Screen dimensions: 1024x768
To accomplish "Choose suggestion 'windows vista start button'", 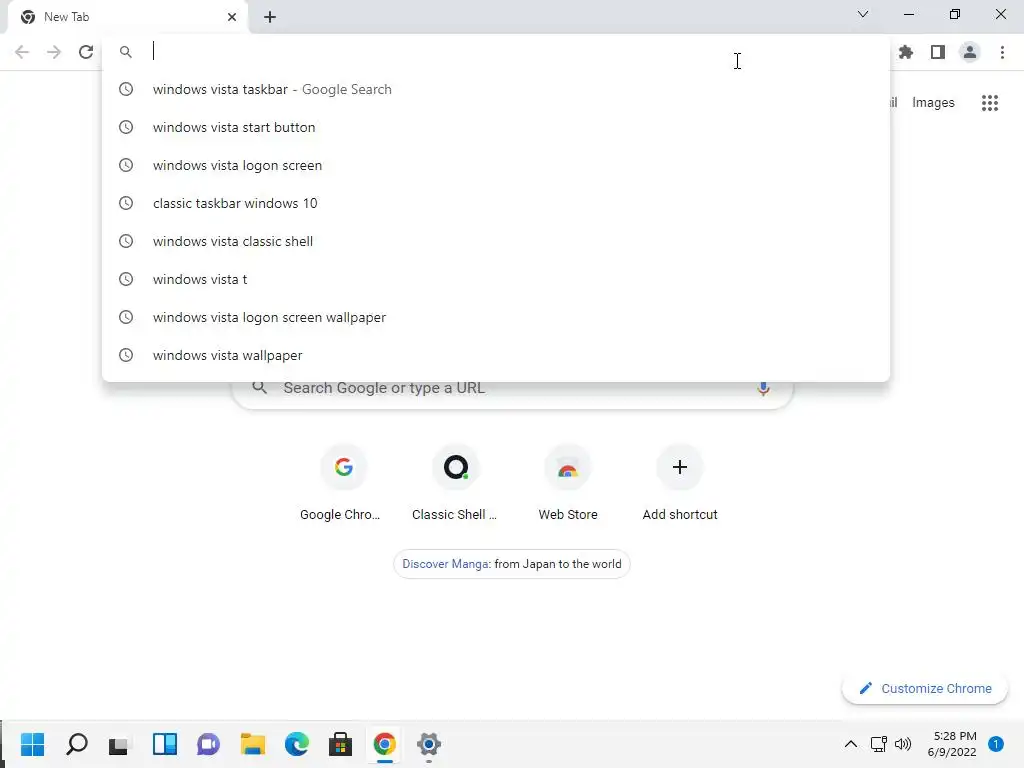I will point(496,127).
